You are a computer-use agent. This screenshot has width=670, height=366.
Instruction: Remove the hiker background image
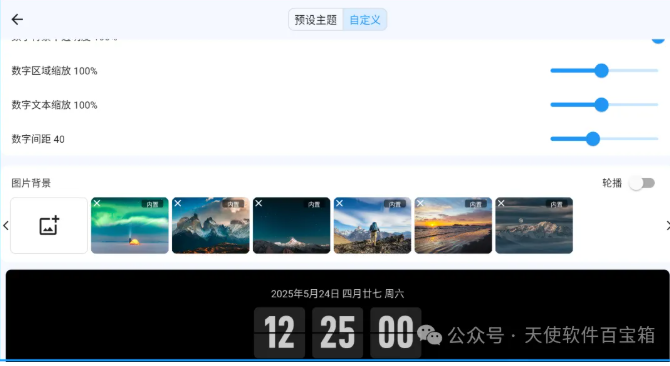(339, 203)
